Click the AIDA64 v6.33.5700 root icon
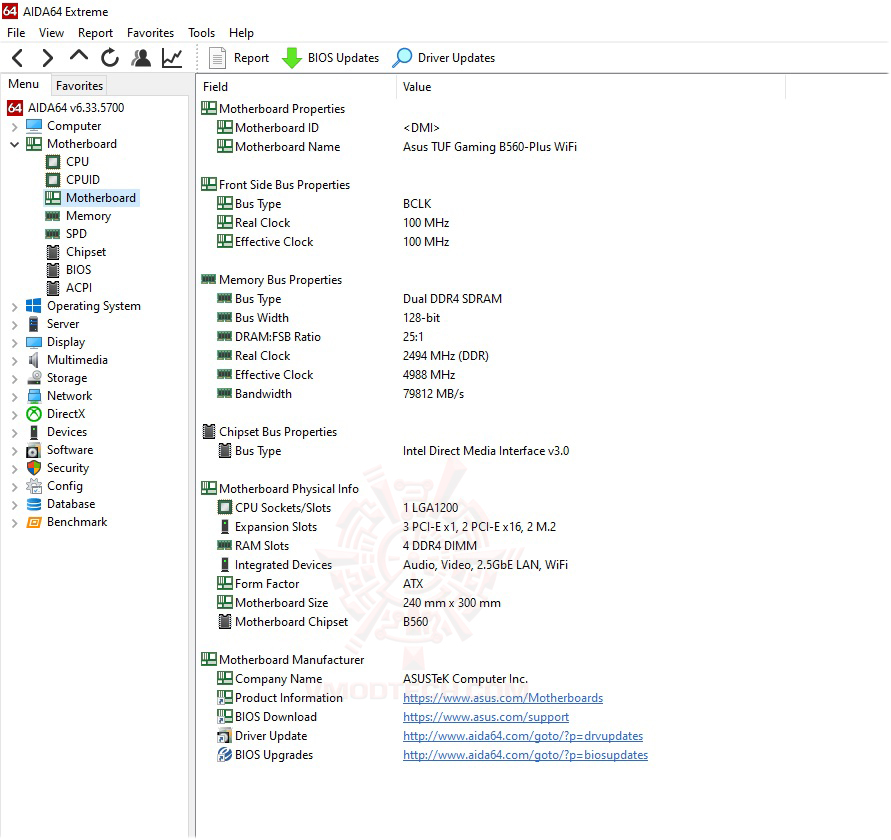Screen dimensions: 891x840 [x=15, y=108]
